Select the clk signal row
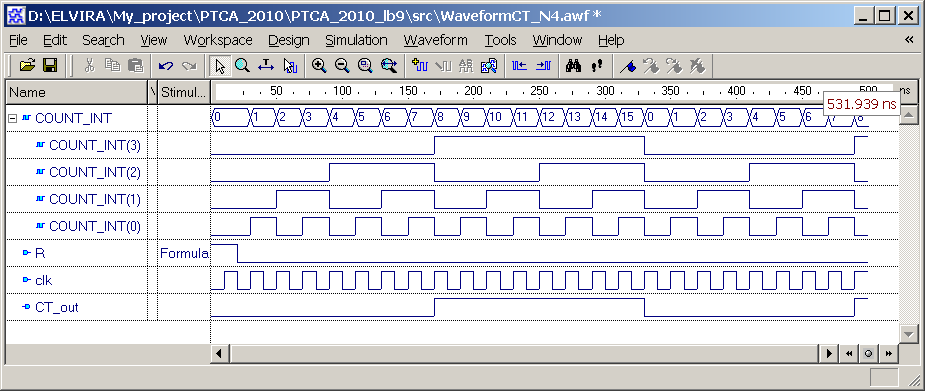Screen dimensions: 925x391 [x=43, y=280]
